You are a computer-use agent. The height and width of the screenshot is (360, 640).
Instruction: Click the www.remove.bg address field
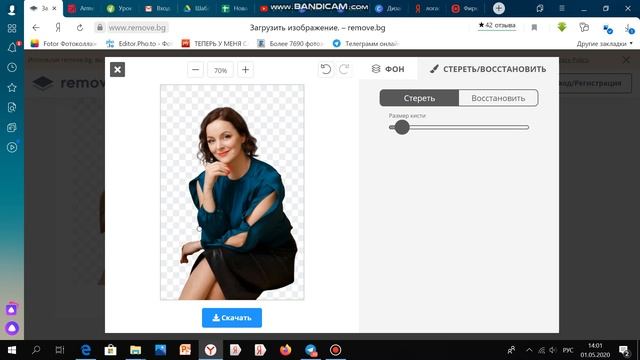click(x=137, y=28)
